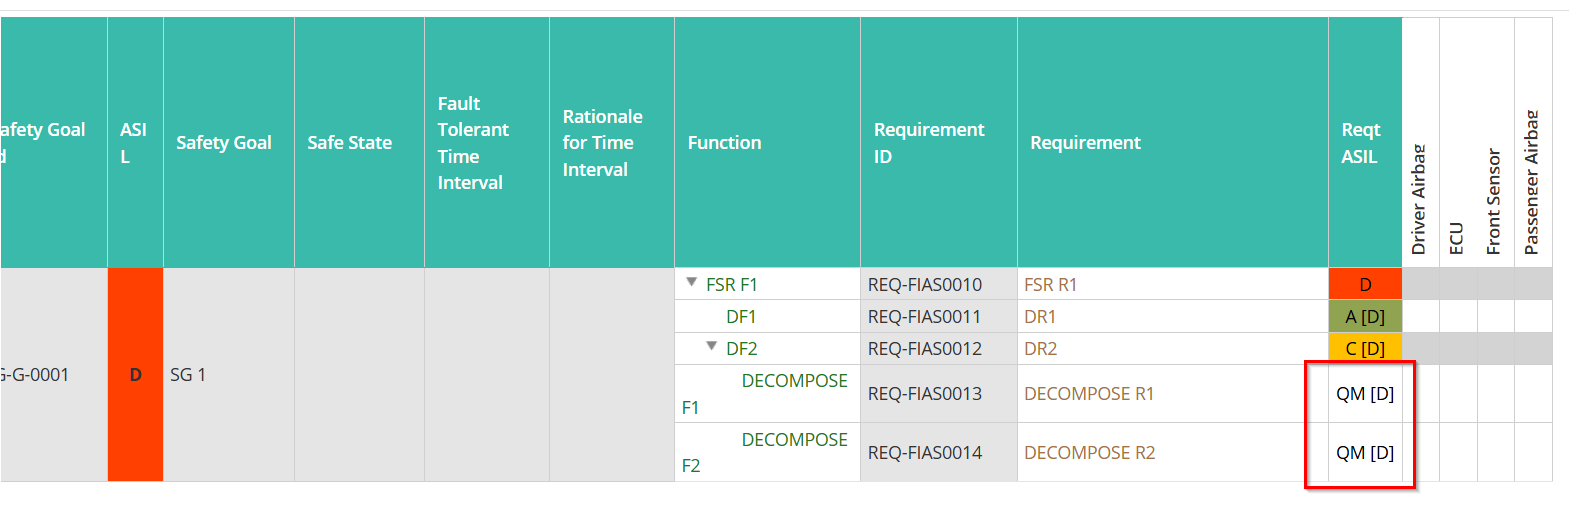
Task: Click the DECOMPOSE R2 requirement
Action: pyautogui.click(x=1089, y=452)
